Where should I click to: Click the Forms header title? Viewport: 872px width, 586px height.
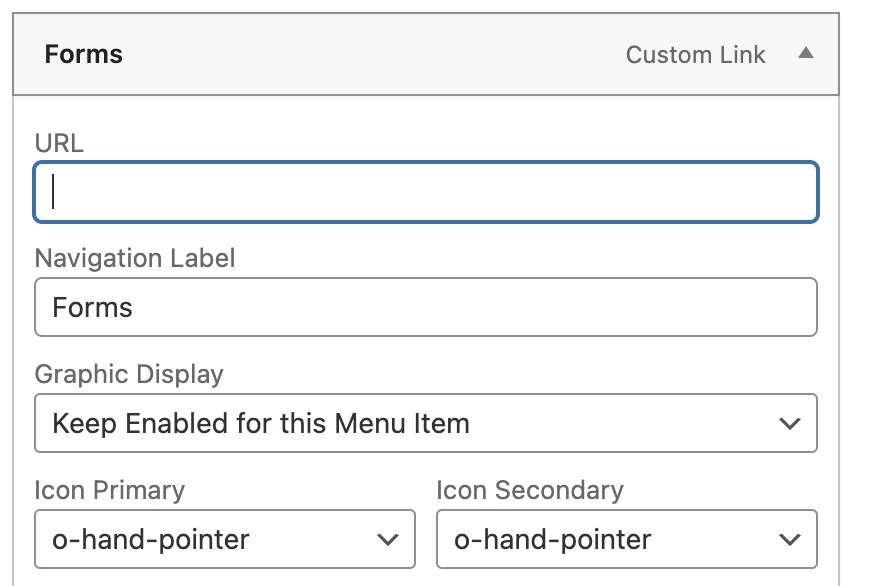(84, 54)
